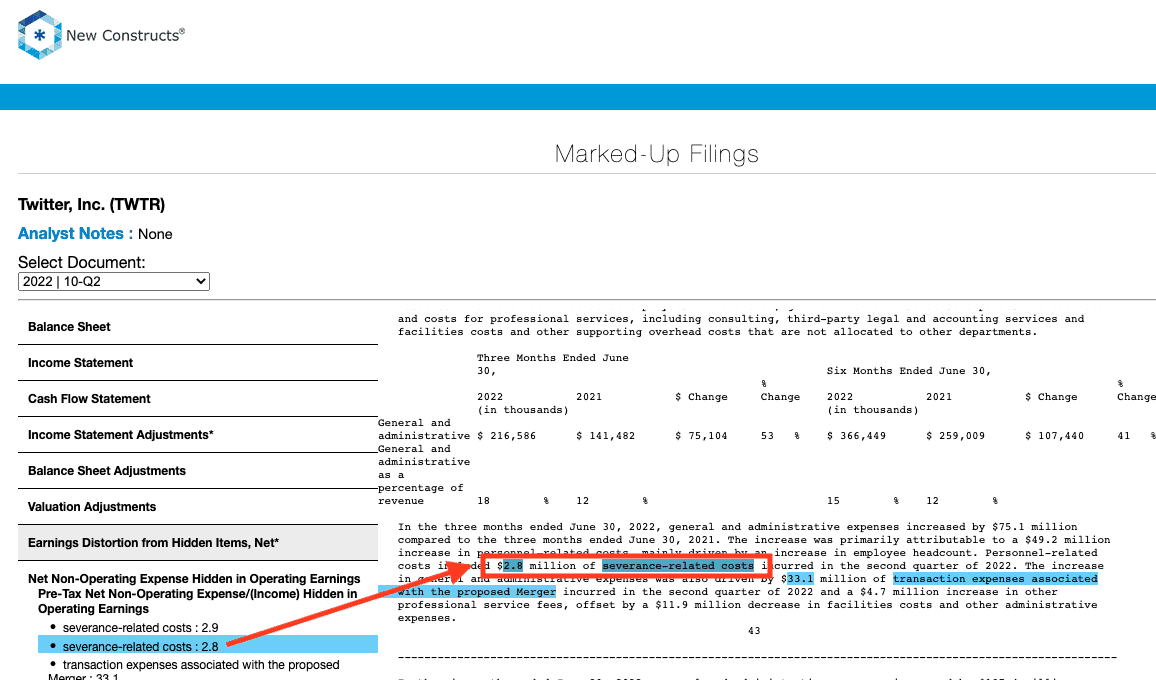Click the $ 366,449 six-month value
Screen dimensions: 1156x680
tap(857, 436)
